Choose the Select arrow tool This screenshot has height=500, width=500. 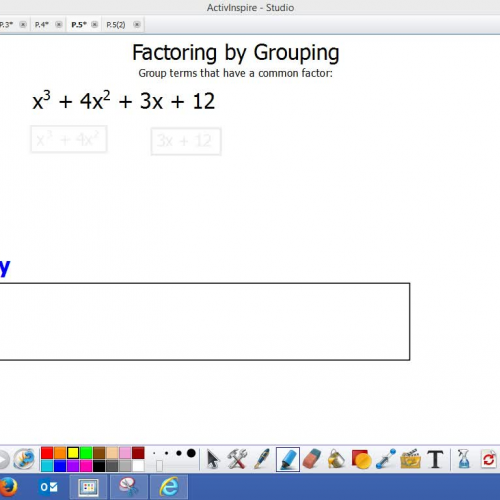[212, 459]
